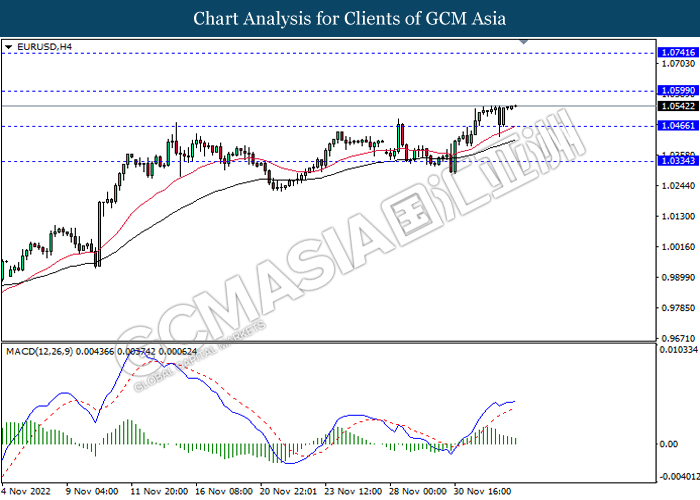This screenshot has height=500, width=700.
Task: Click the 28 Nov 00:00 time label
Action: point(418,492)
